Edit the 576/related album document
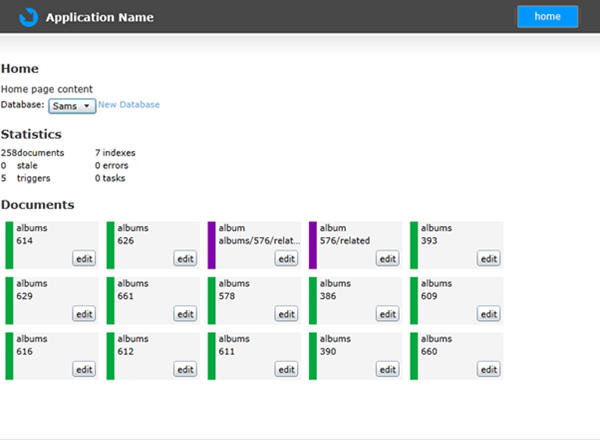The image size is (600, 440). [388, 259]
